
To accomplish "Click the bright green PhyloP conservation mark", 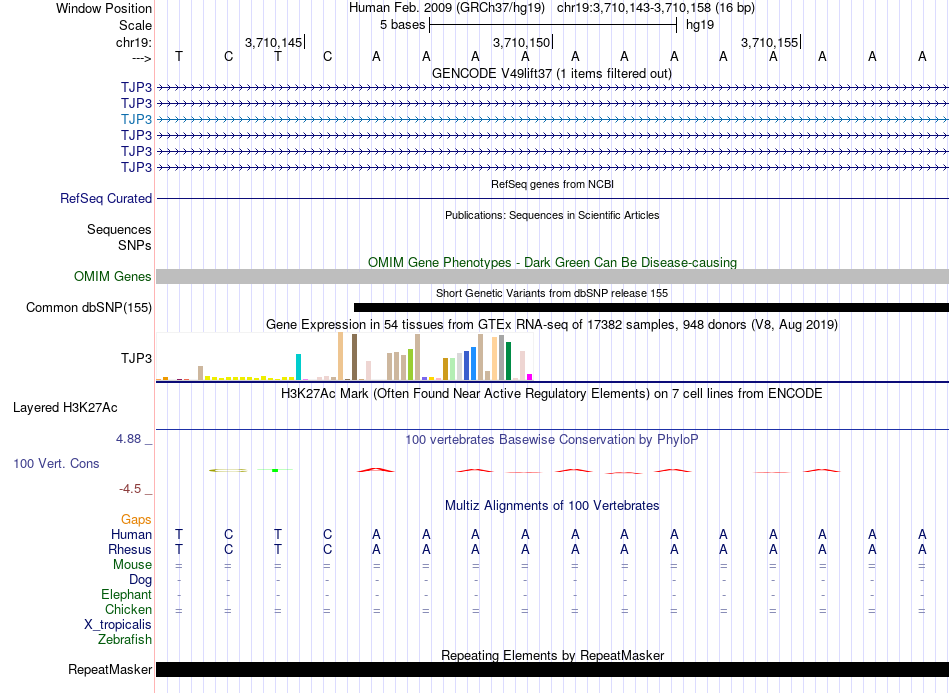I will (275, 470).
